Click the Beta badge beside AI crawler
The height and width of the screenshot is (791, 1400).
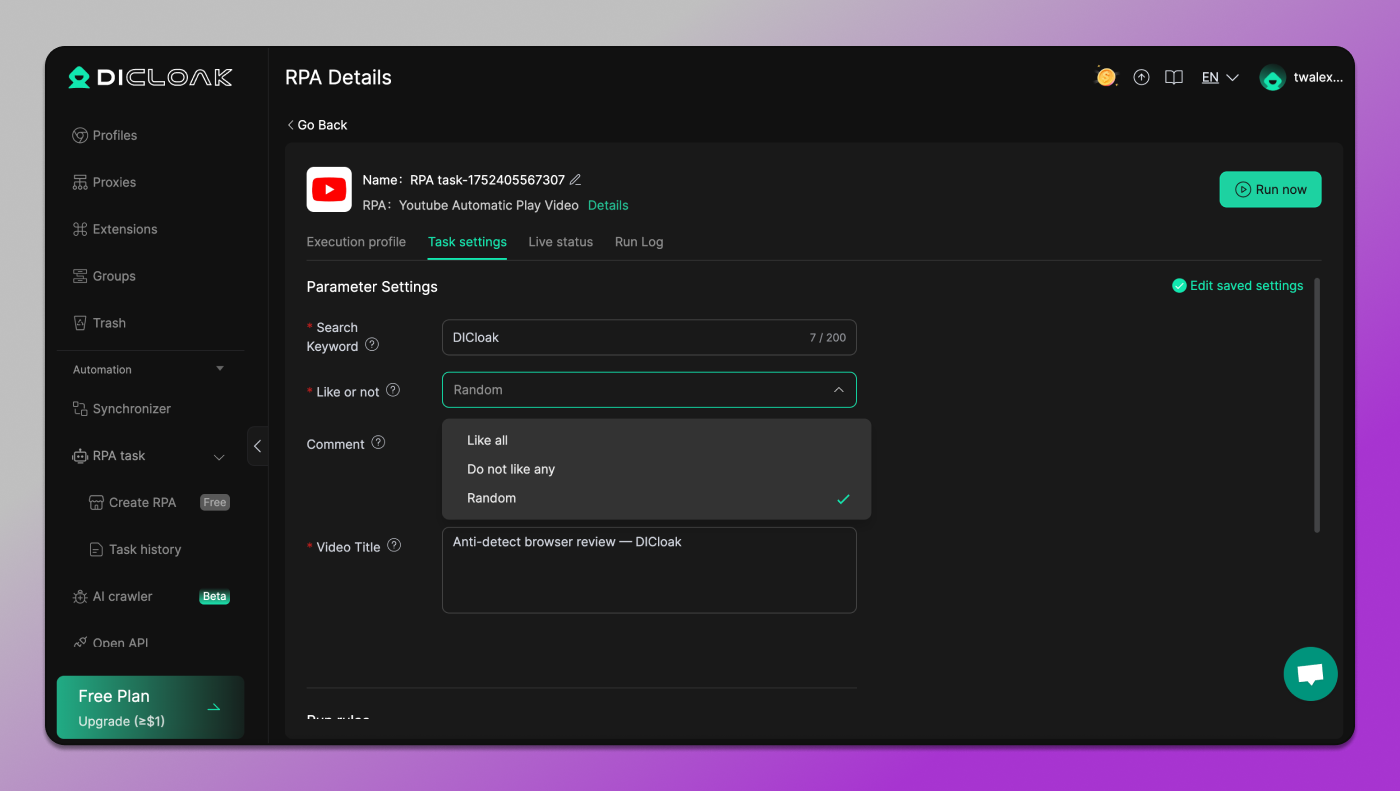point(215,596)
